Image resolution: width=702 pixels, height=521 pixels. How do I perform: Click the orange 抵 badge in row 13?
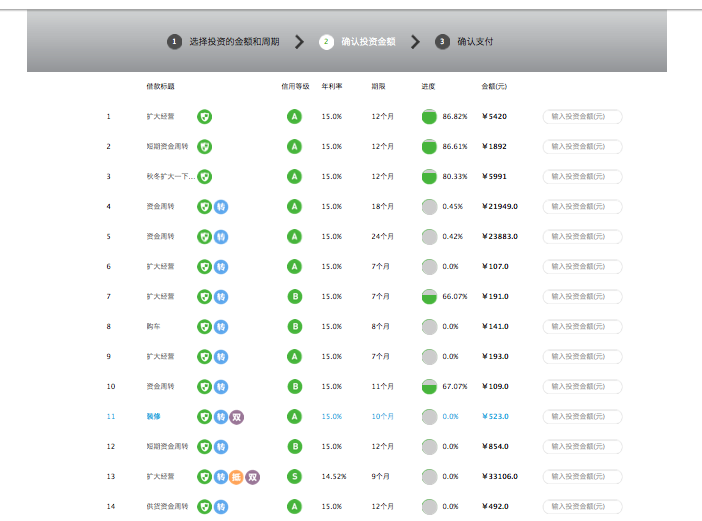tap(237, 477)
